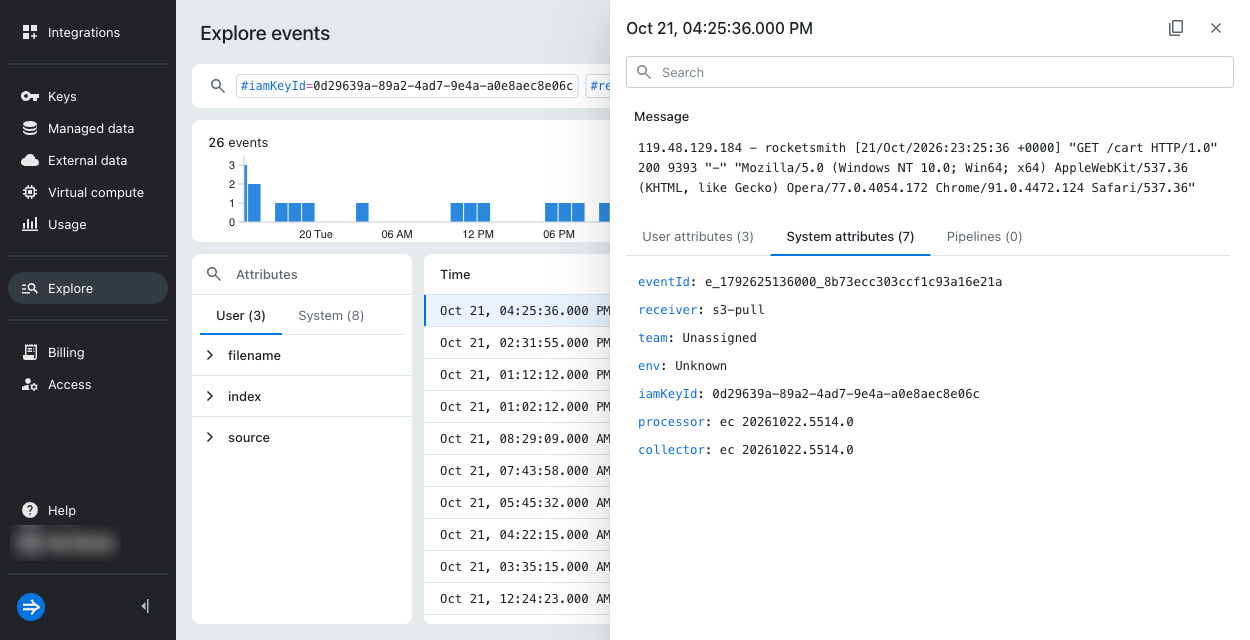Click the collector attribute name
Image resolution: width=1250 pixels, height=640 pixels.
[672, 450]
